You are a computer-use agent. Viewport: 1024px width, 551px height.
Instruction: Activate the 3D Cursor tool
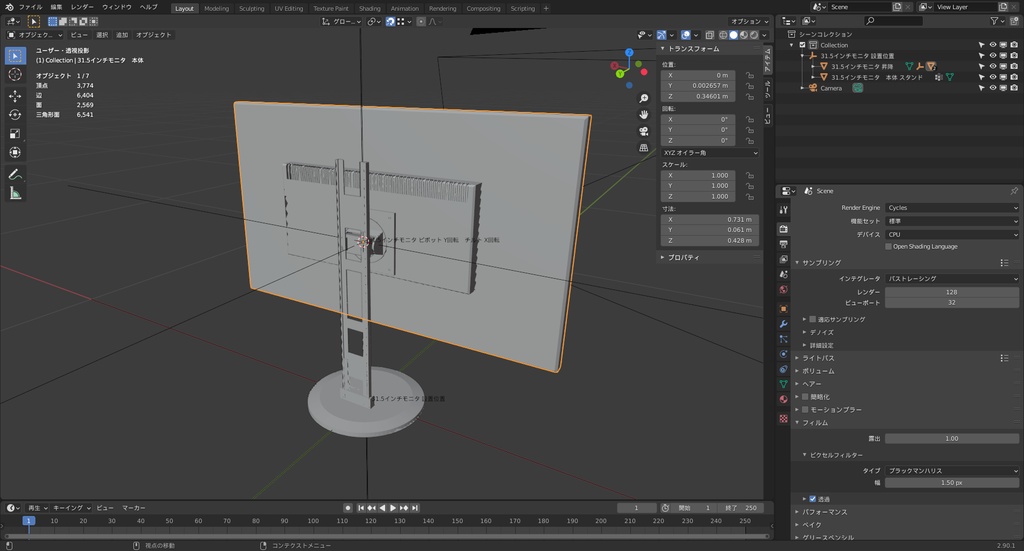(15, 74)
